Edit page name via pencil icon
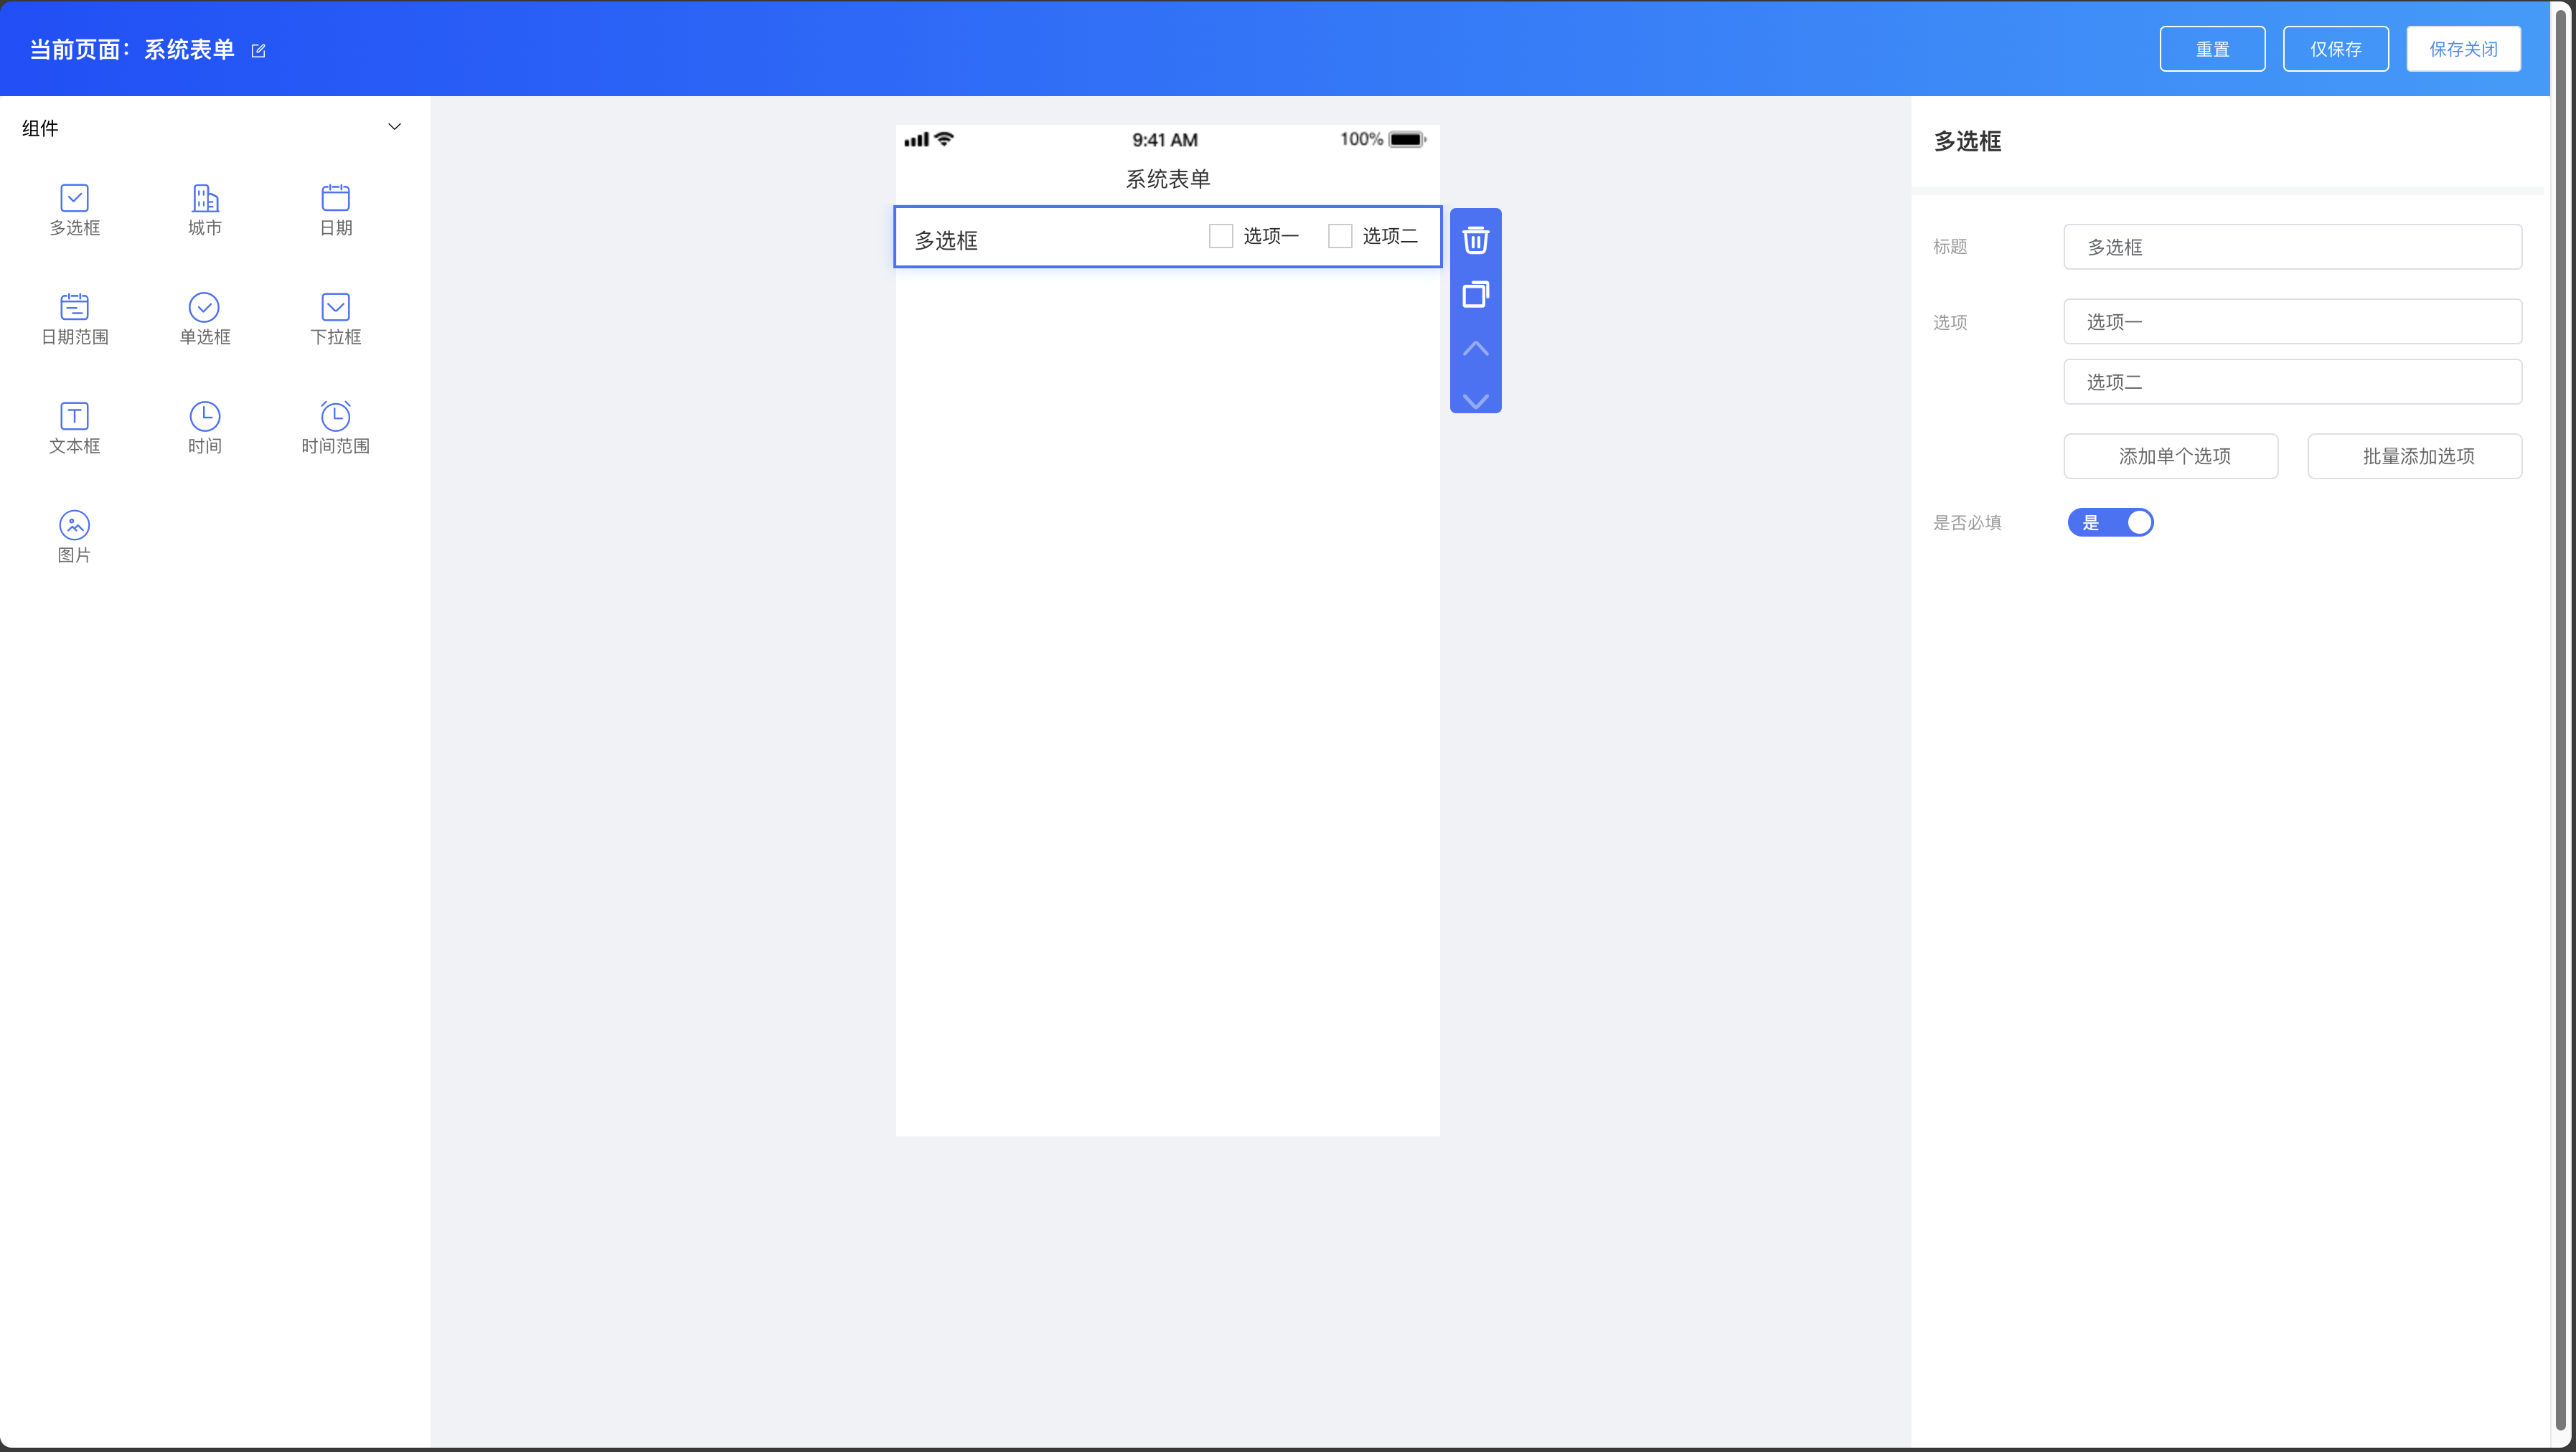This screenshot has height=1452, width=2576. [258, 51]
